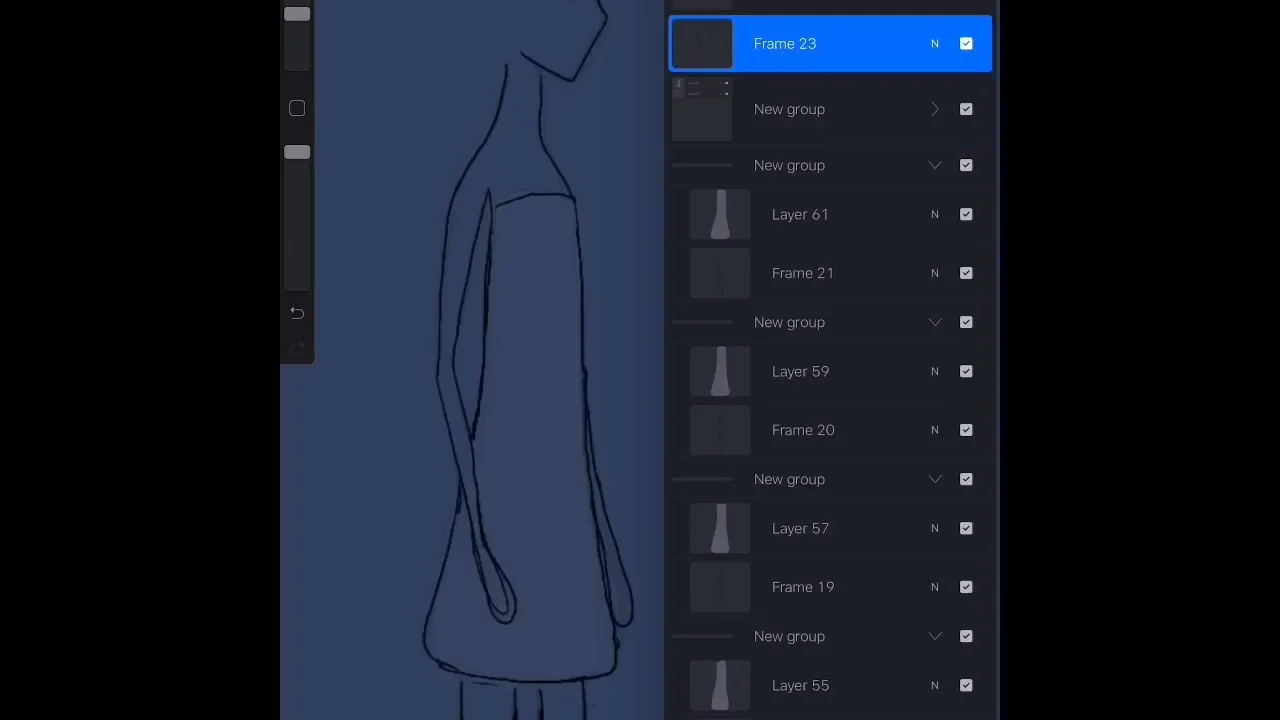Open blend mode N for Frame 19
The image size is (1280, 720).
point(935,587)
